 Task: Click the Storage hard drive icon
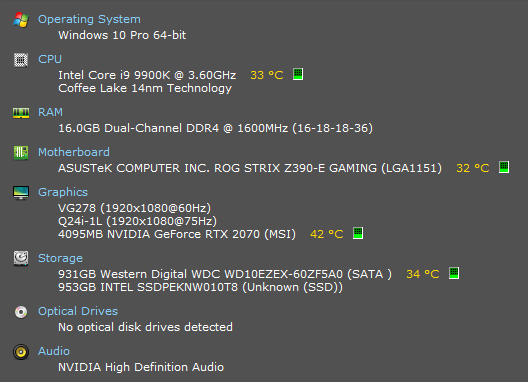[21, 258]
